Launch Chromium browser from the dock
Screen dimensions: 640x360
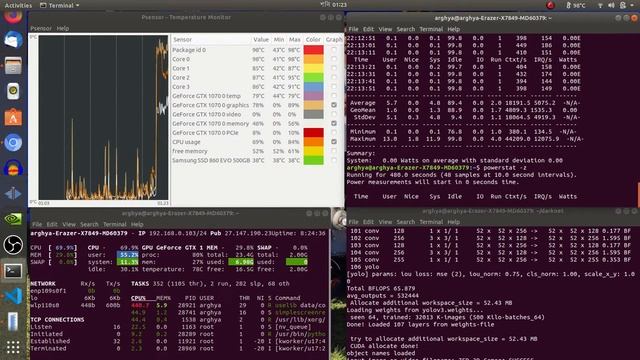pos(13,143)
